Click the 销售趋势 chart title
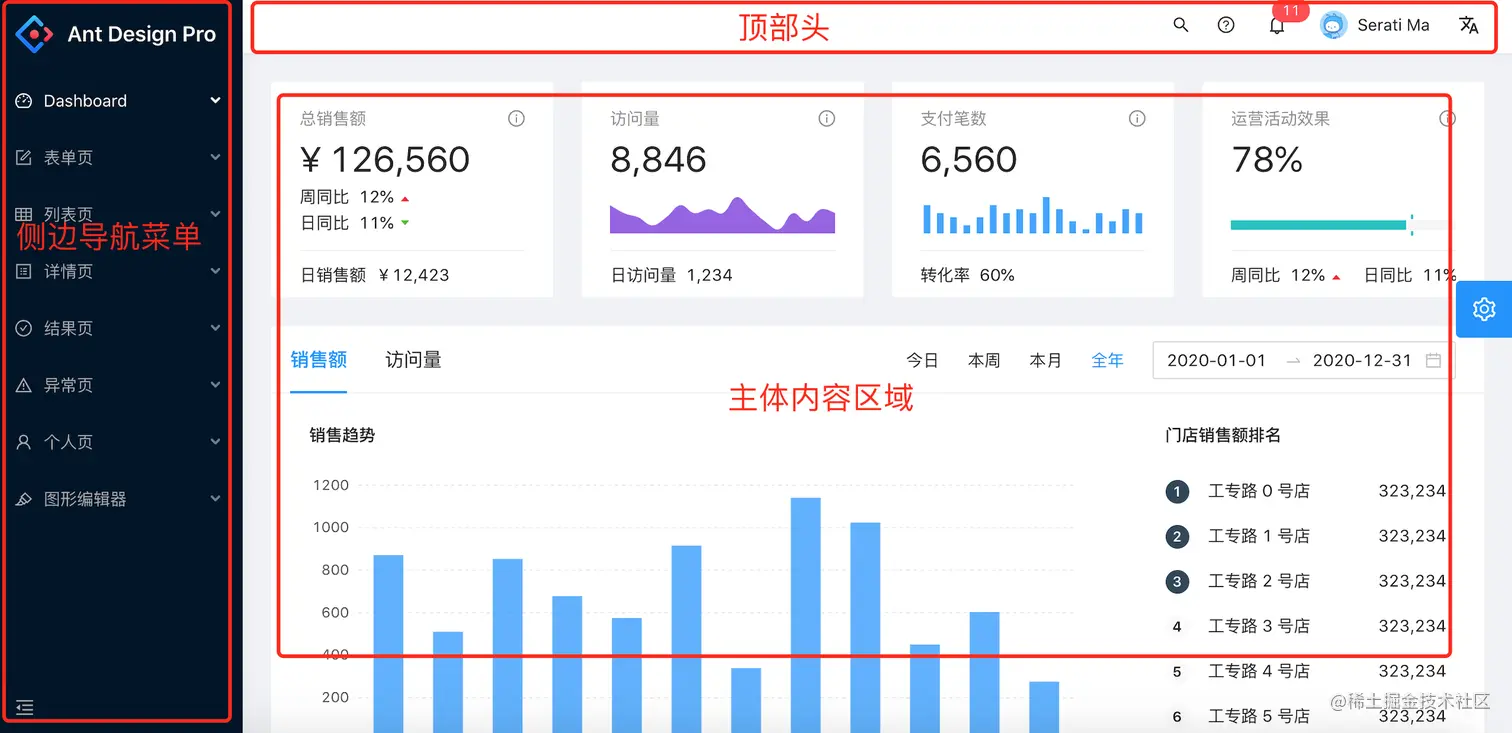Screen dimensions: 1512x733 click(x=342, y=435)
